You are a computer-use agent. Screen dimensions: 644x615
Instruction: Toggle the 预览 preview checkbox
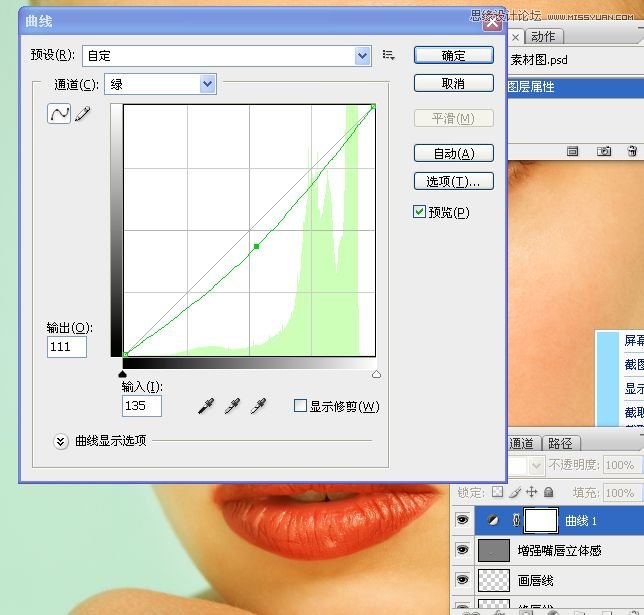[x=419, y=212]
